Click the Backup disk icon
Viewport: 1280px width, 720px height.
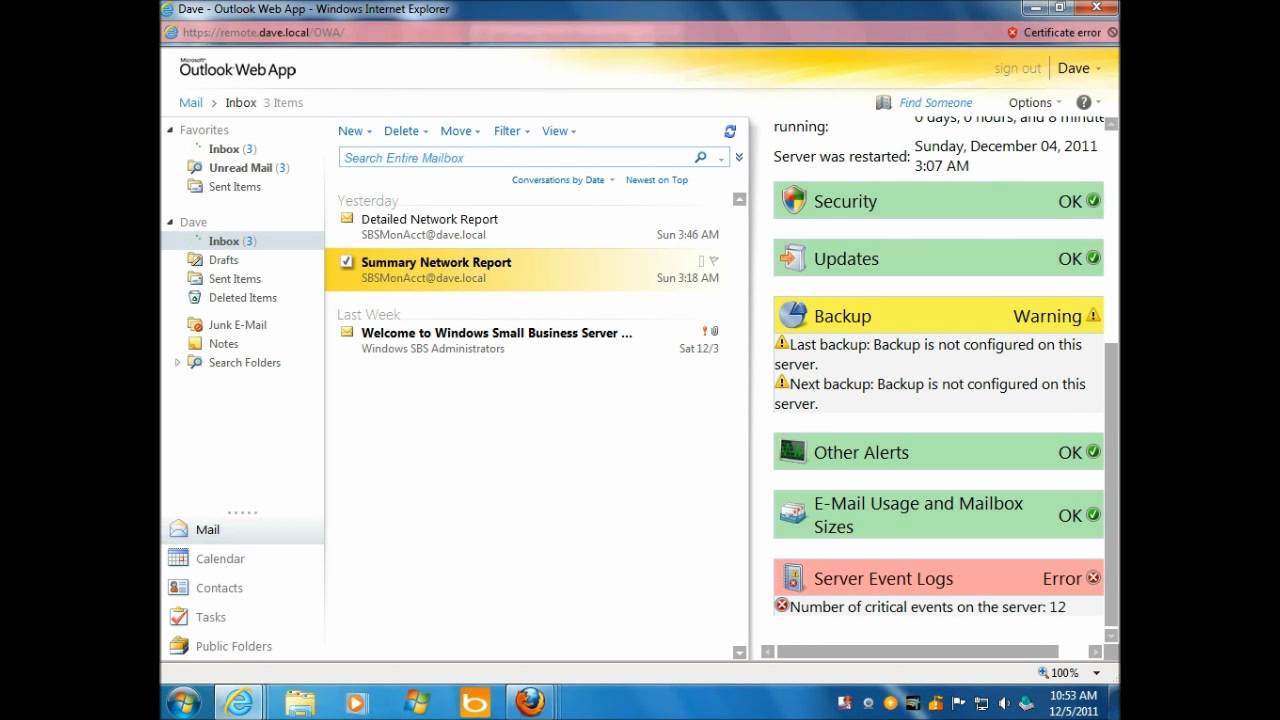pos(793,315)
